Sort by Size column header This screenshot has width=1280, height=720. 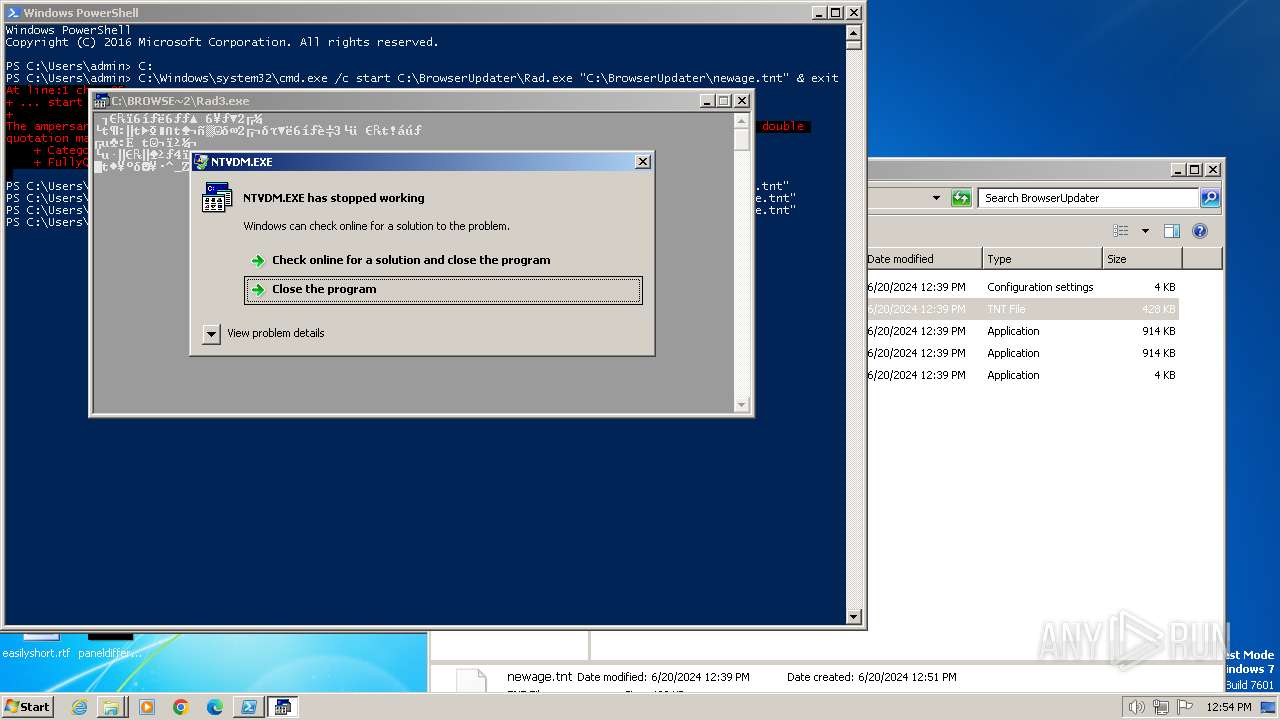click(x=1142, y=259)
